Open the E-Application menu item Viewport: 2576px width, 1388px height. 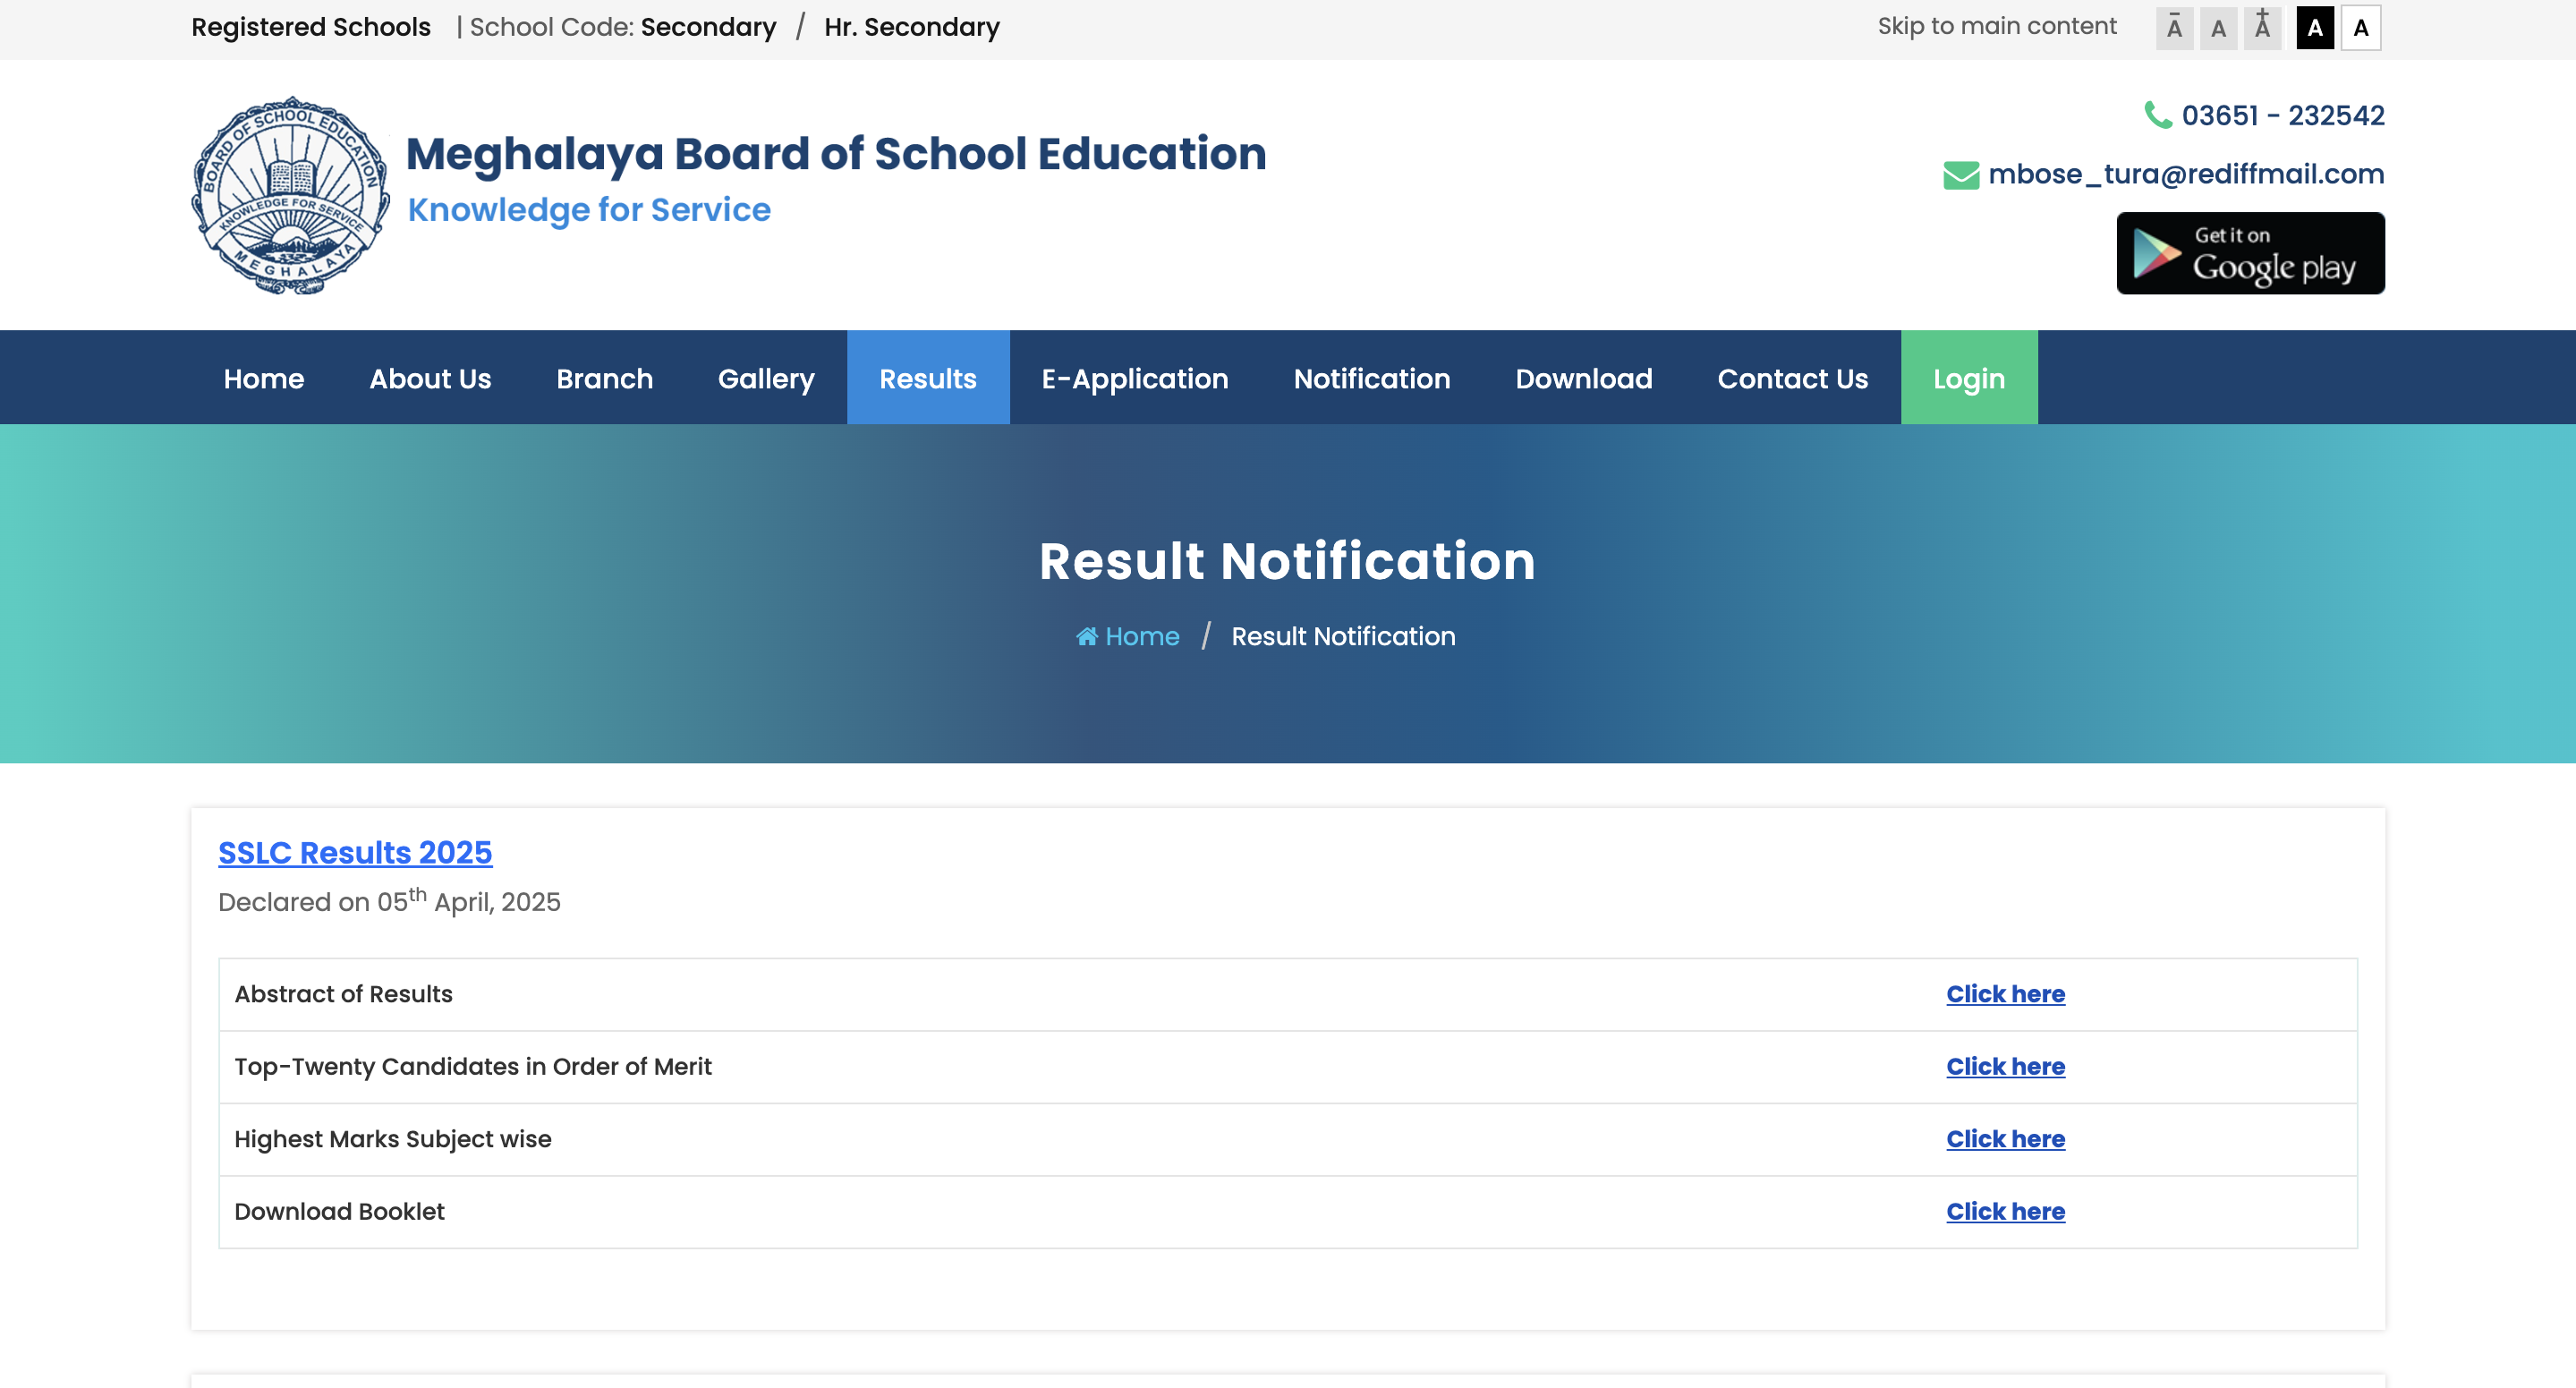(x=1134, y=378)
